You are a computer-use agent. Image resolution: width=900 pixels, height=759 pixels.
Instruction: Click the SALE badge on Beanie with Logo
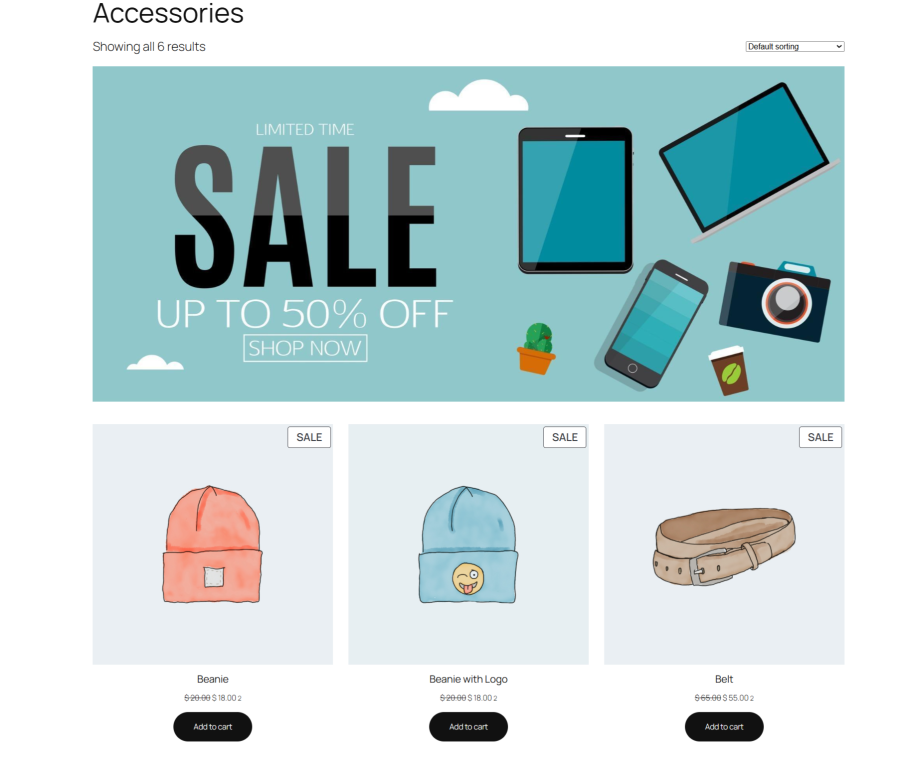tap(565, 437)
